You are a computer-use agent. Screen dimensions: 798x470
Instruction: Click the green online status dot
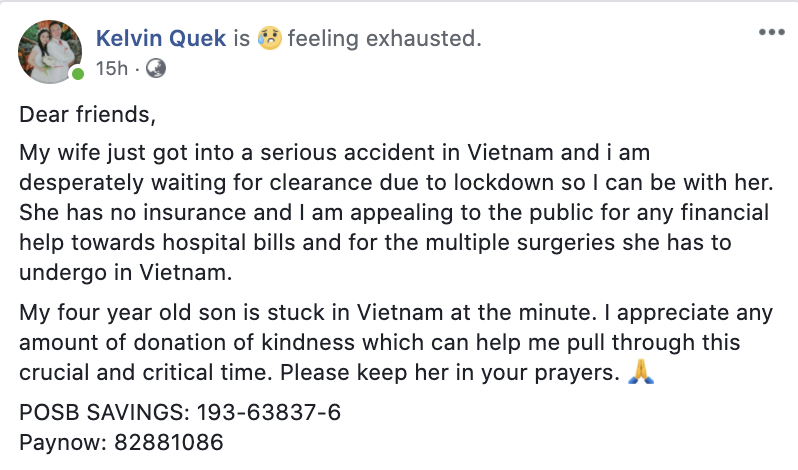(x=78, y=75)
